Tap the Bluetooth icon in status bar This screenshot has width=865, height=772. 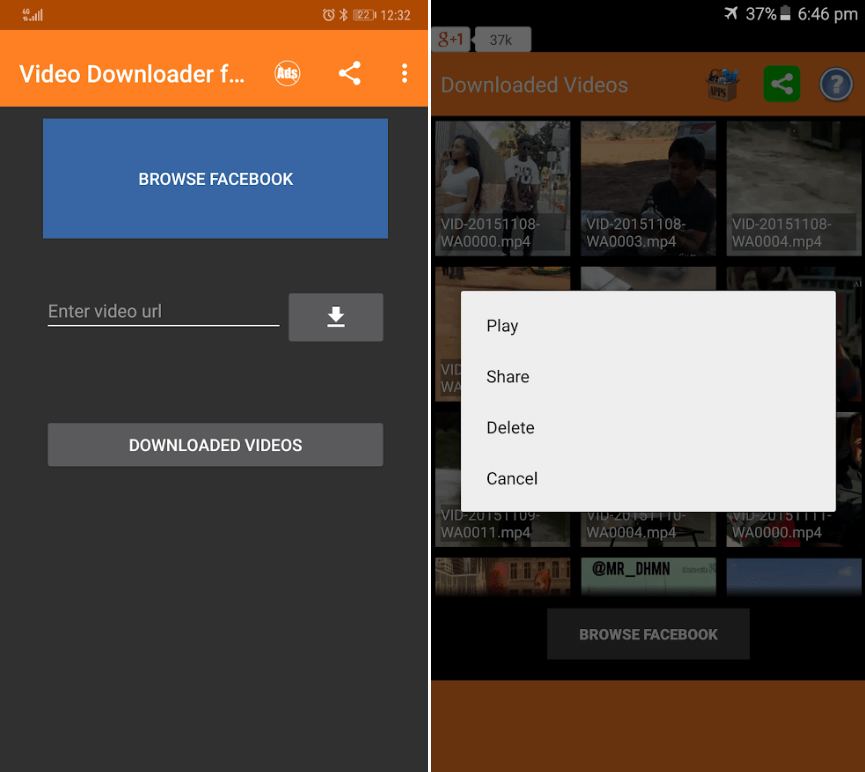click(x=343, y=15)
